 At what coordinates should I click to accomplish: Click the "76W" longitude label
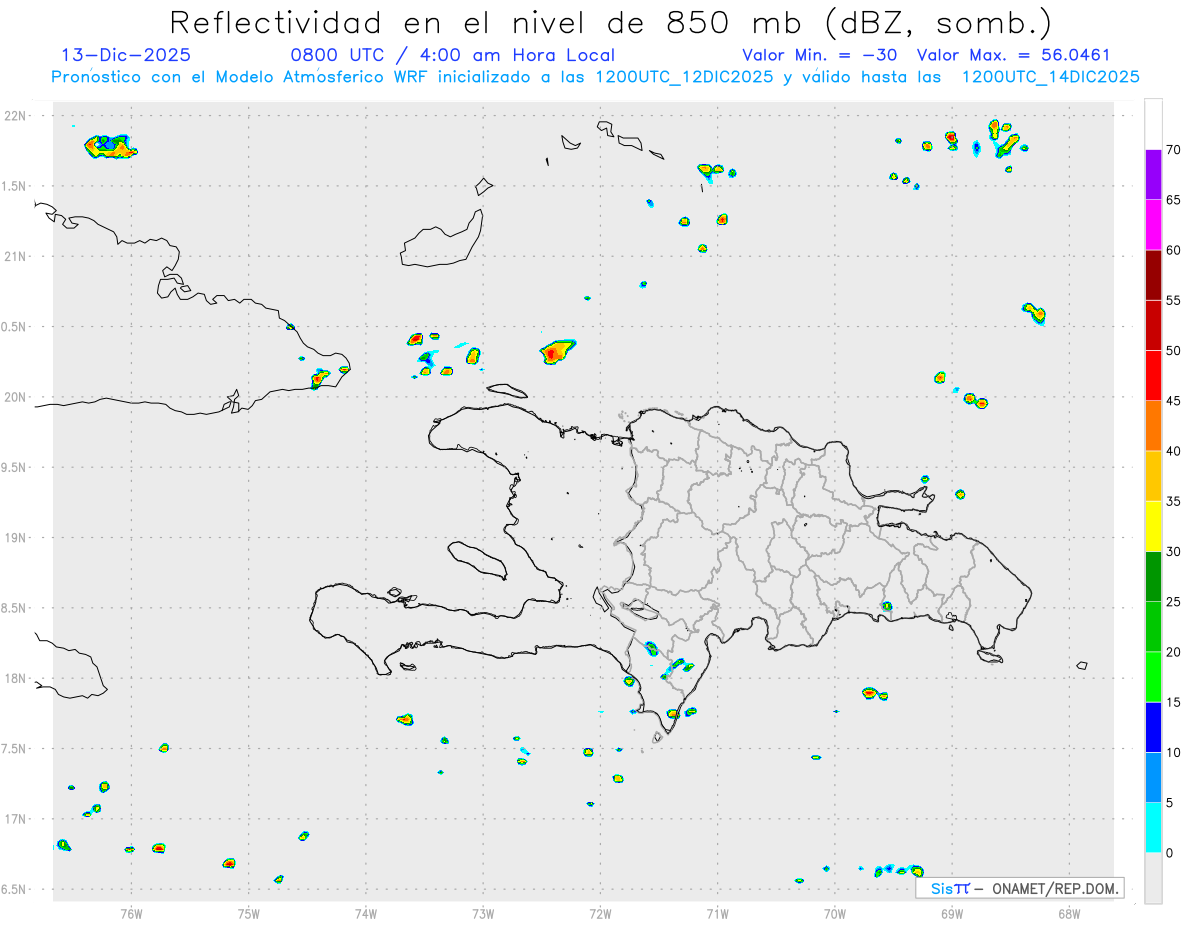coord(131,913)
